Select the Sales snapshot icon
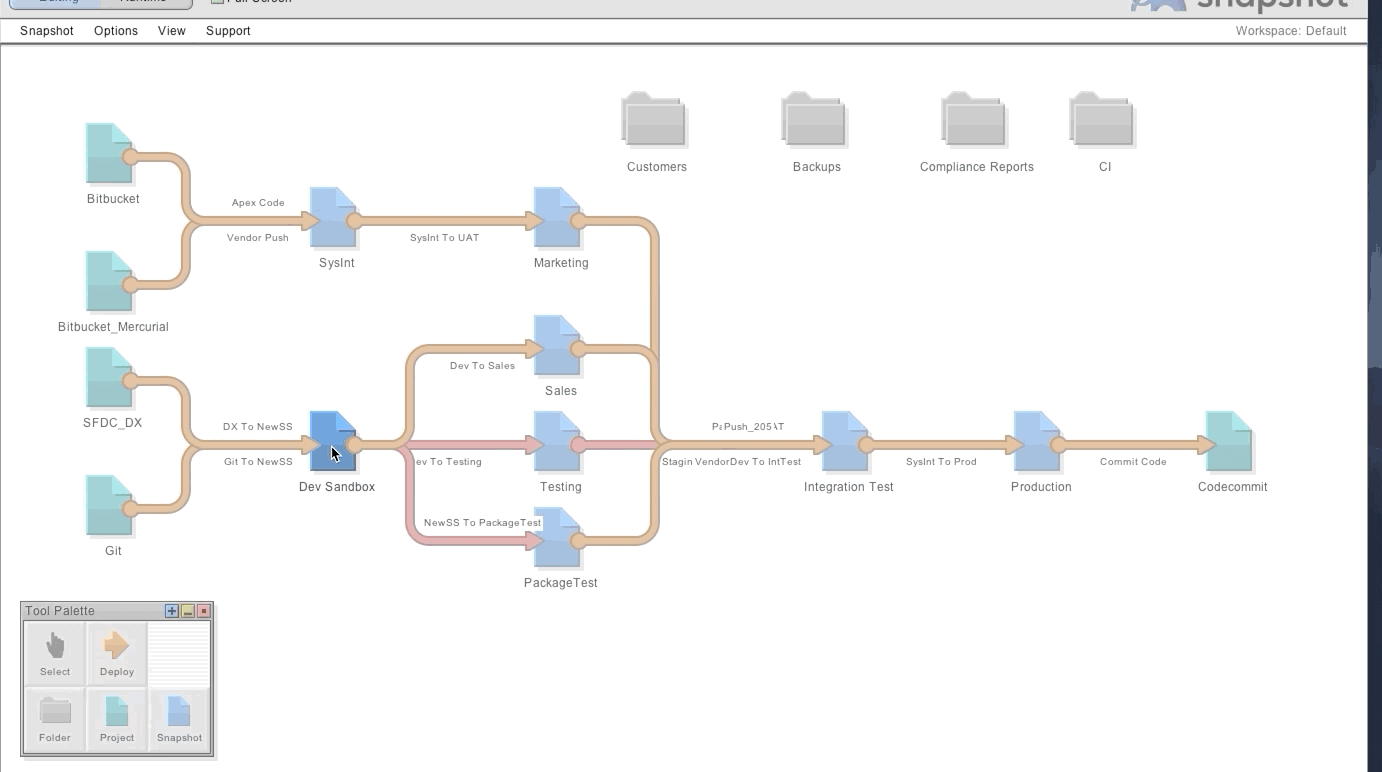1382x772 pixels. coord(557,346)
